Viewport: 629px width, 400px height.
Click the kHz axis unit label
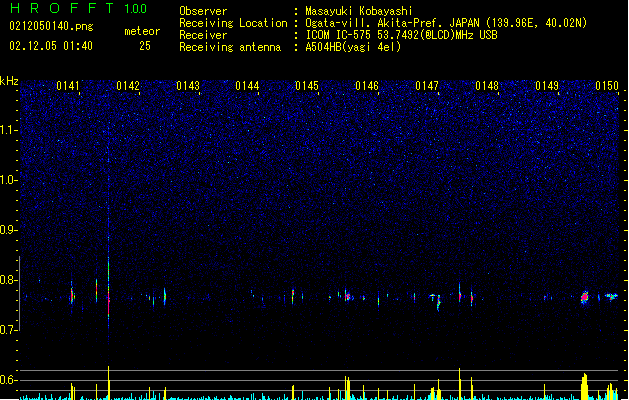point(9,81)
